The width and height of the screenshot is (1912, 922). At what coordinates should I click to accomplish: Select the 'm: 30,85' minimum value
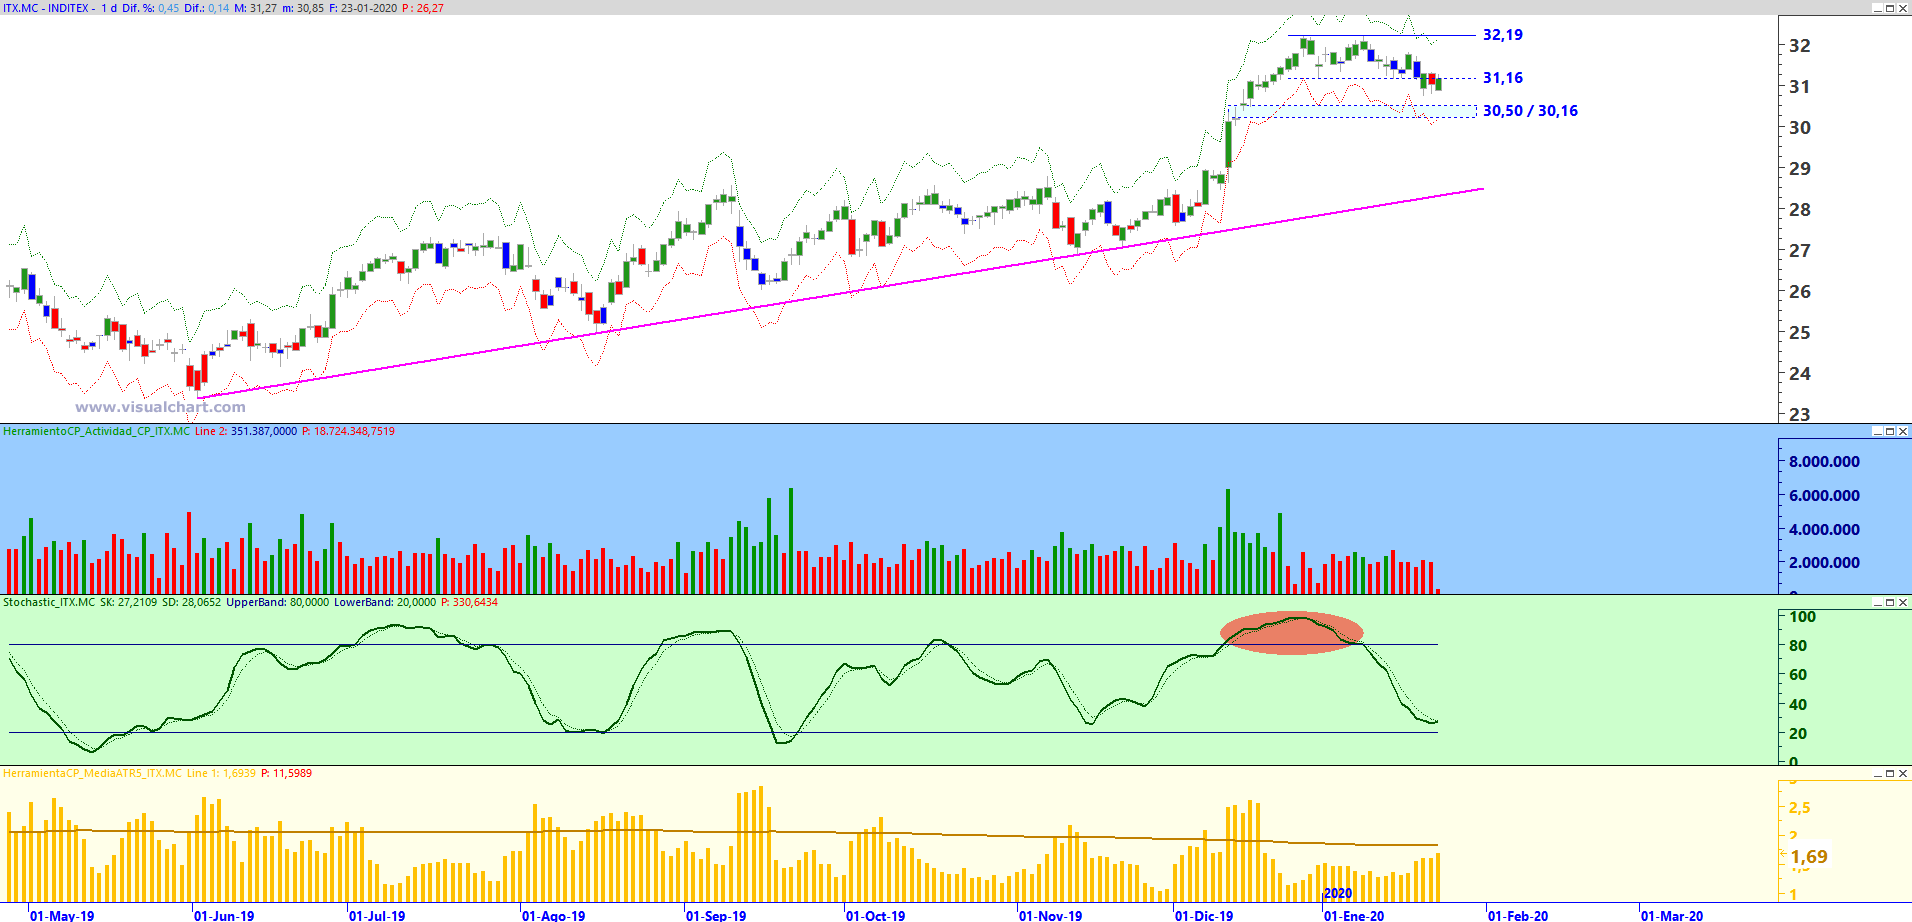click(x=303, y=8)
